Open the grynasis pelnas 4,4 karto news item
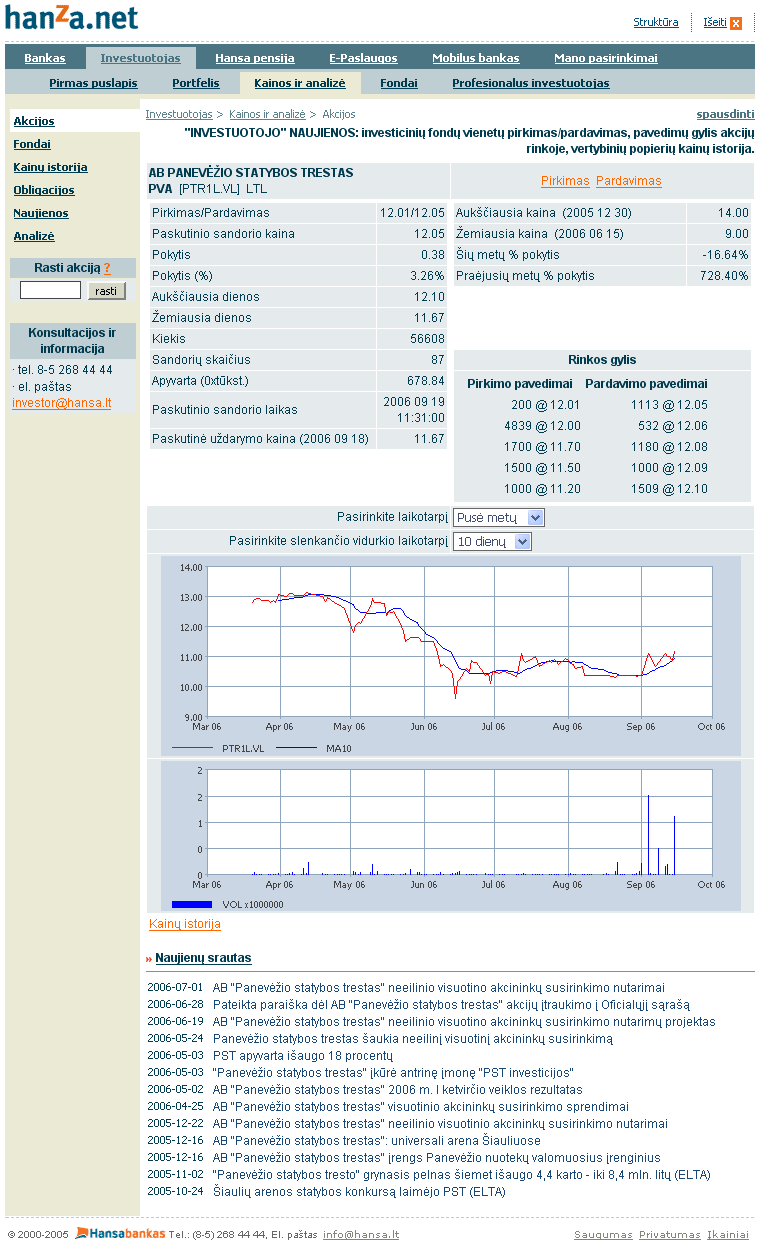This screenshot has width=760, height=1250. 462,1174
